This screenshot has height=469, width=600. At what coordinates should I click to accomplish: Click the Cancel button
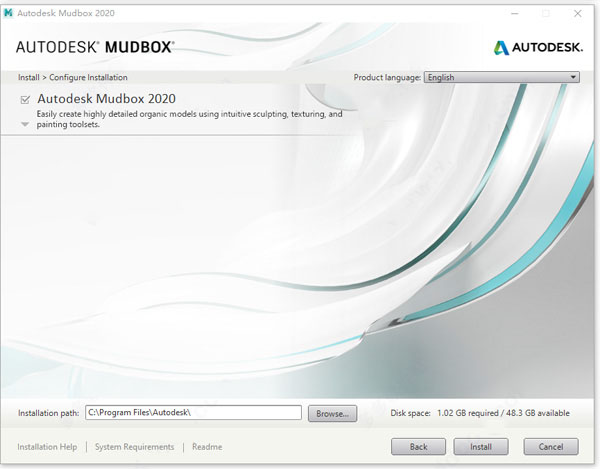tap(551, 447)
